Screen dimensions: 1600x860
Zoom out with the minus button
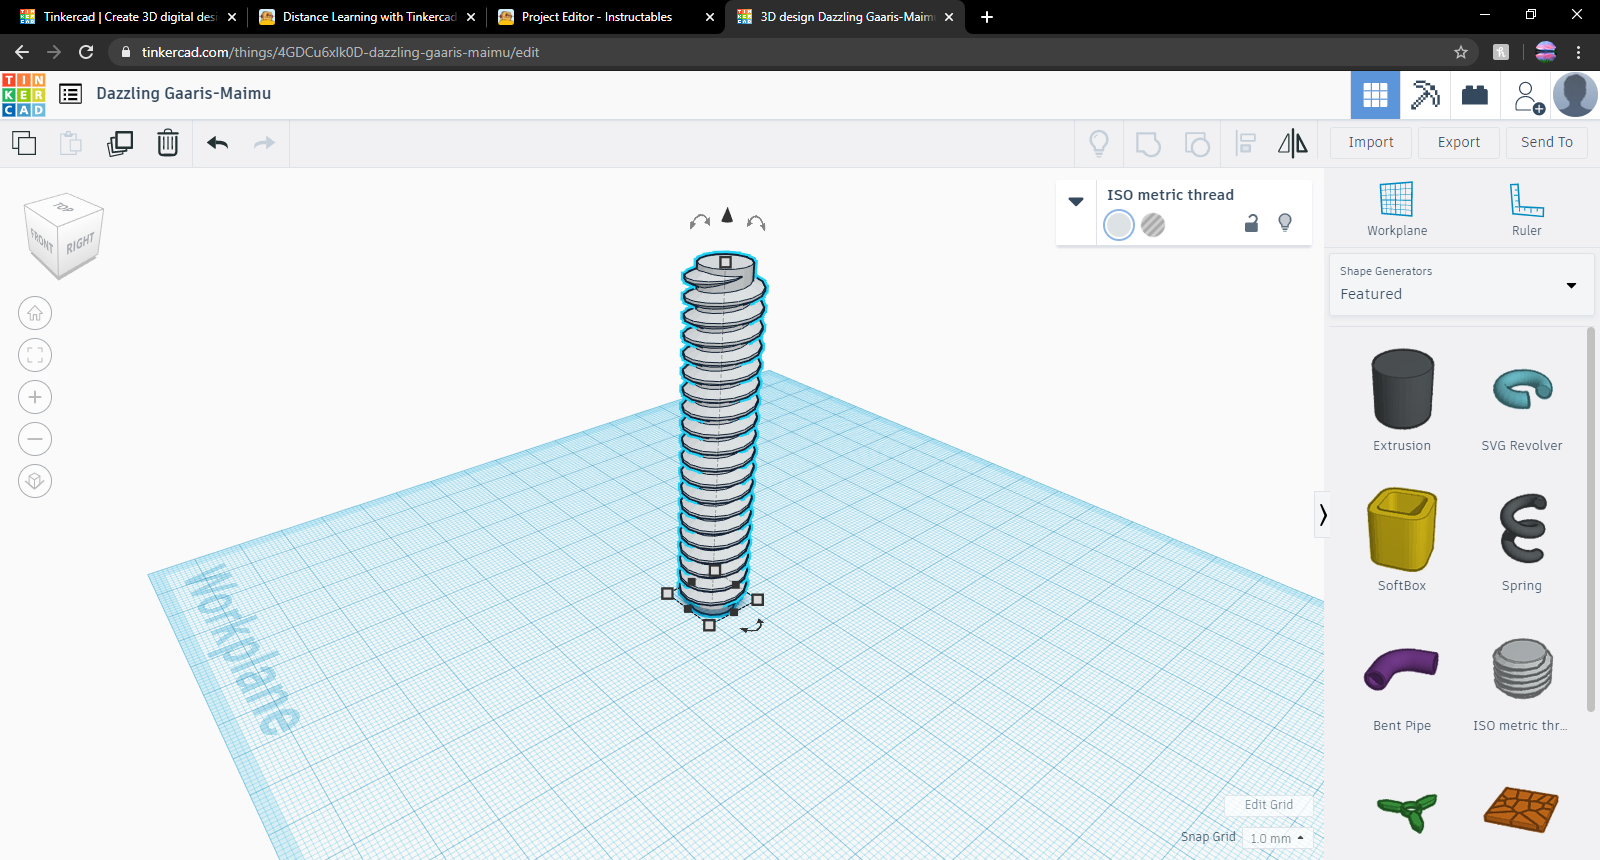pos(35,439)
